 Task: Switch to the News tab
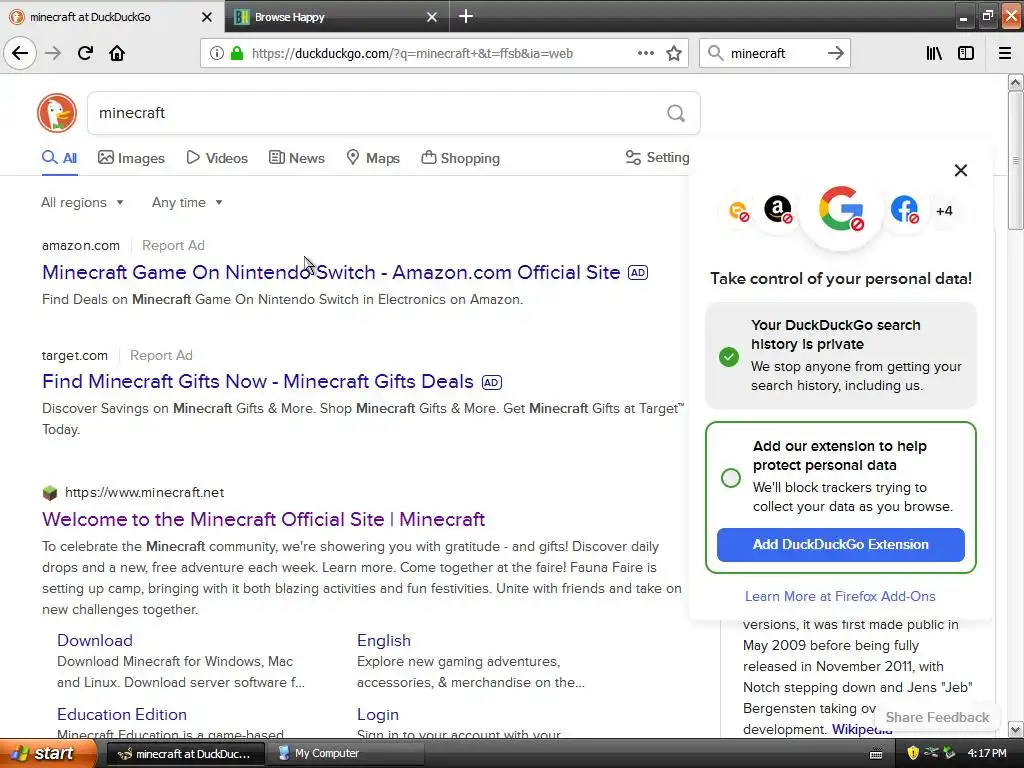[296, 158]
